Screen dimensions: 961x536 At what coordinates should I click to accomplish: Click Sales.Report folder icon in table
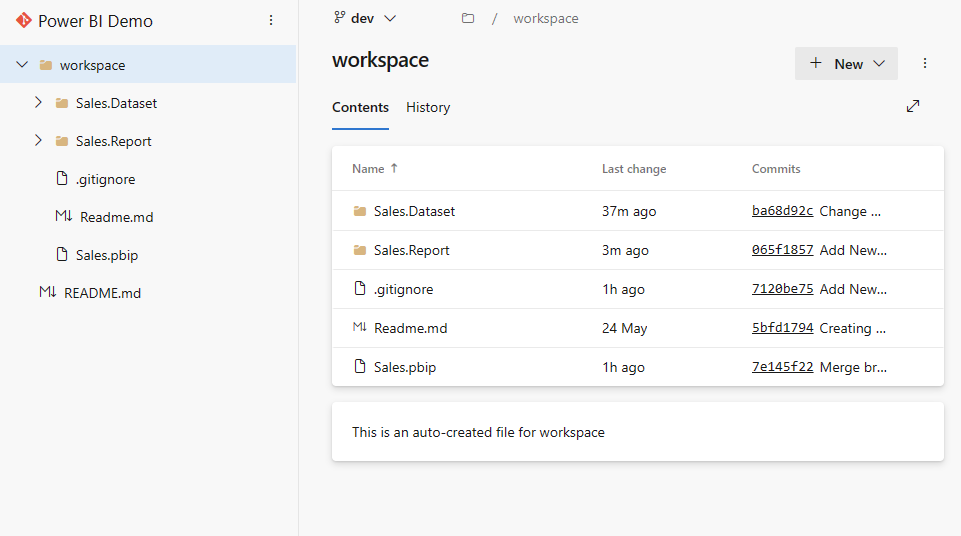coord(360,250)
